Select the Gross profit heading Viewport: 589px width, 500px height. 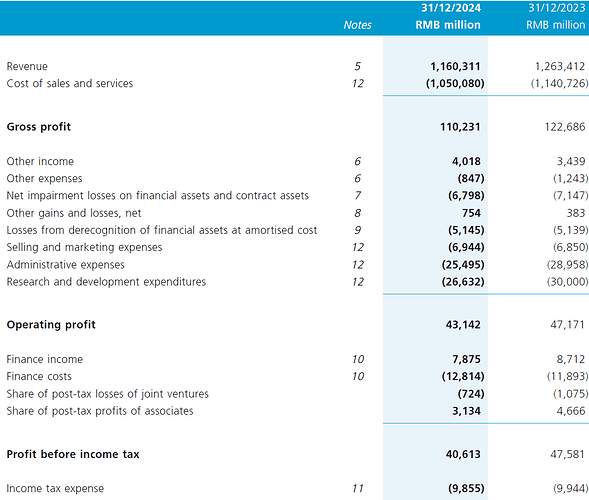(39, 127)
